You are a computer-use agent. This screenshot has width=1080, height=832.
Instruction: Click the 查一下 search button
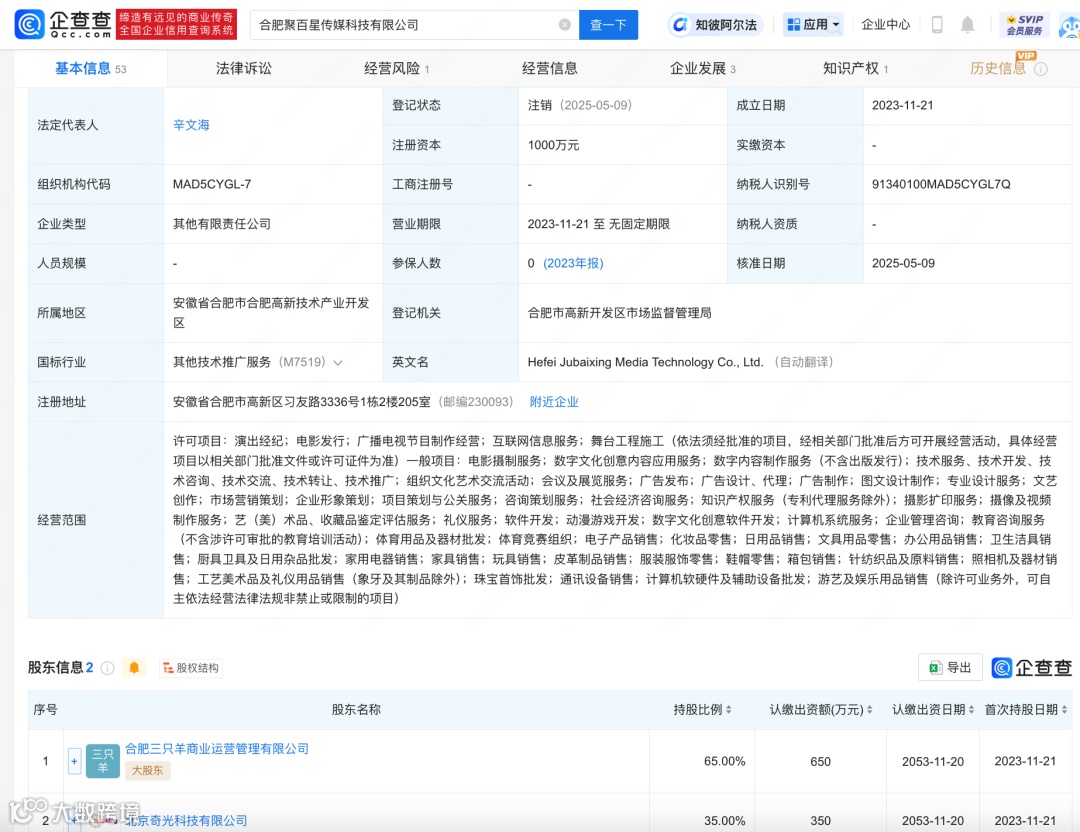[x=608, y=25]
